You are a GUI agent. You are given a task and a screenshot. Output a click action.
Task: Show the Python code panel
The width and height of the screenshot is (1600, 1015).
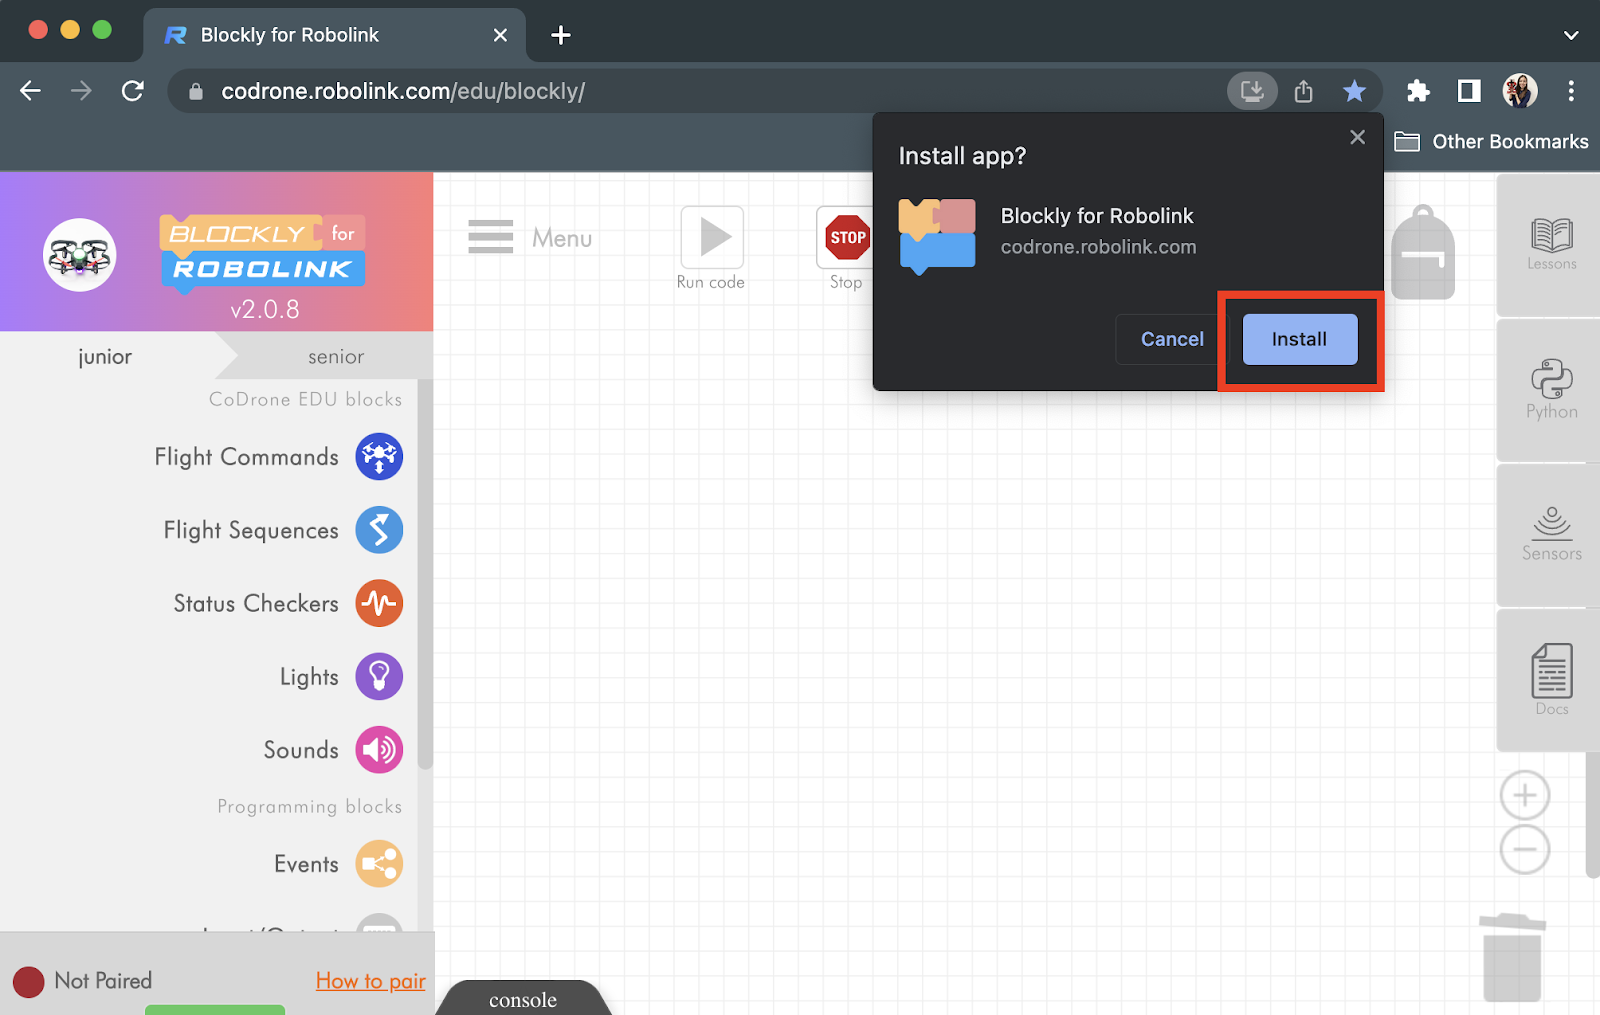(1551, 390)
